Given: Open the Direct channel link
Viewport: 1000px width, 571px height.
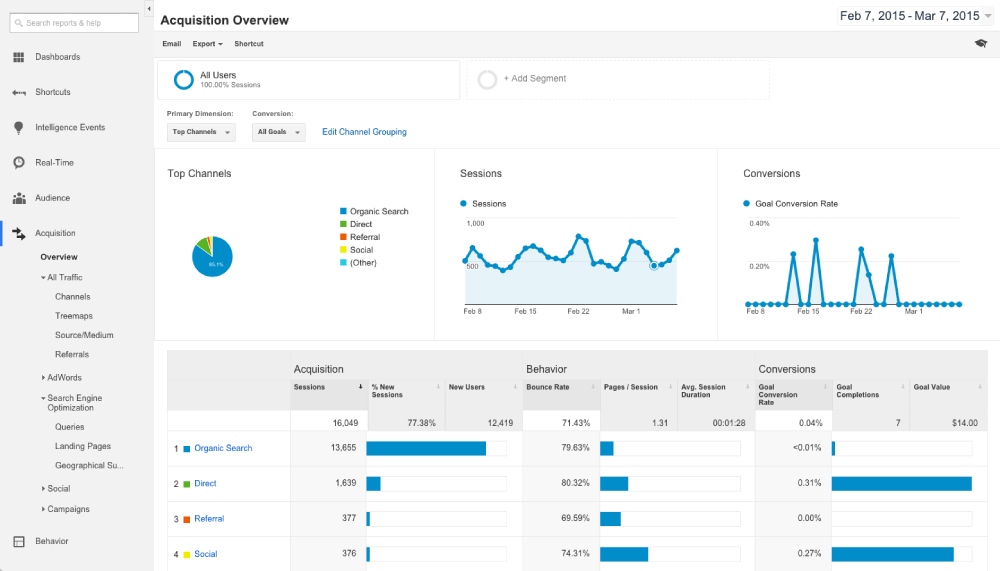Looking at the screenshot, I should pos(205,484).
